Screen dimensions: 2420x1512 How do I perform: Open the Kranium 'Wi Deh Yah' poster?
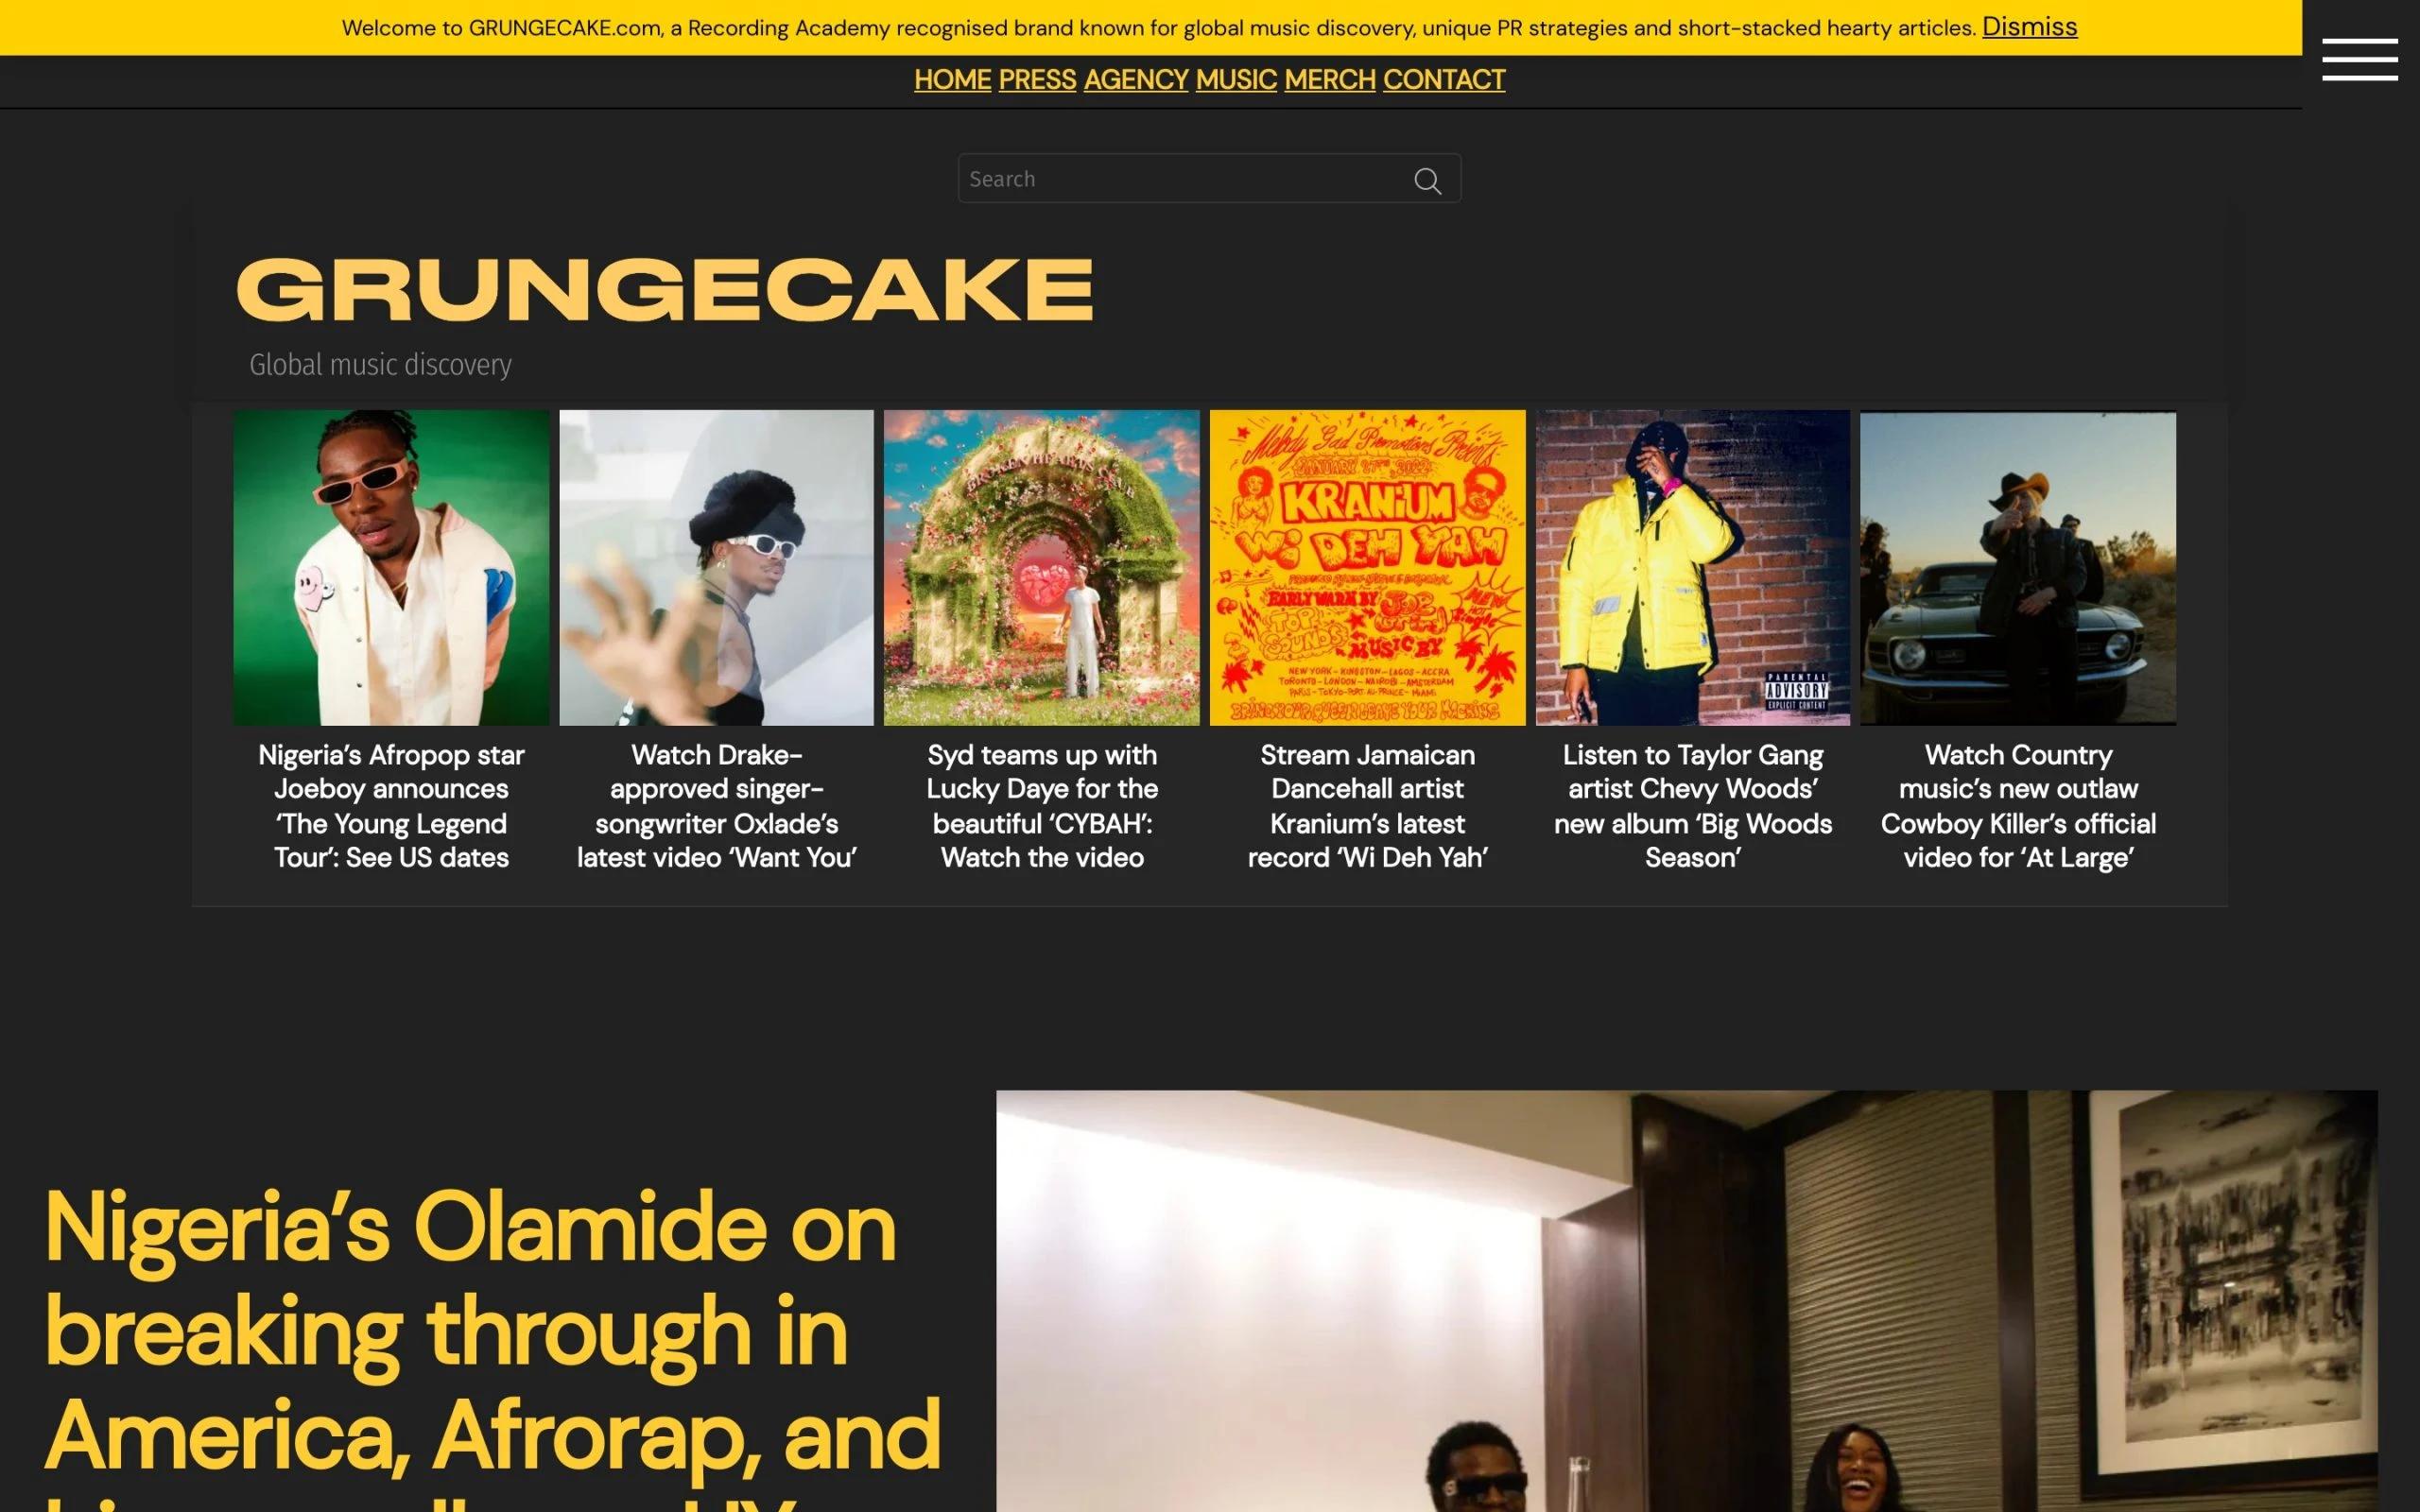click(x=1367, y=567)
